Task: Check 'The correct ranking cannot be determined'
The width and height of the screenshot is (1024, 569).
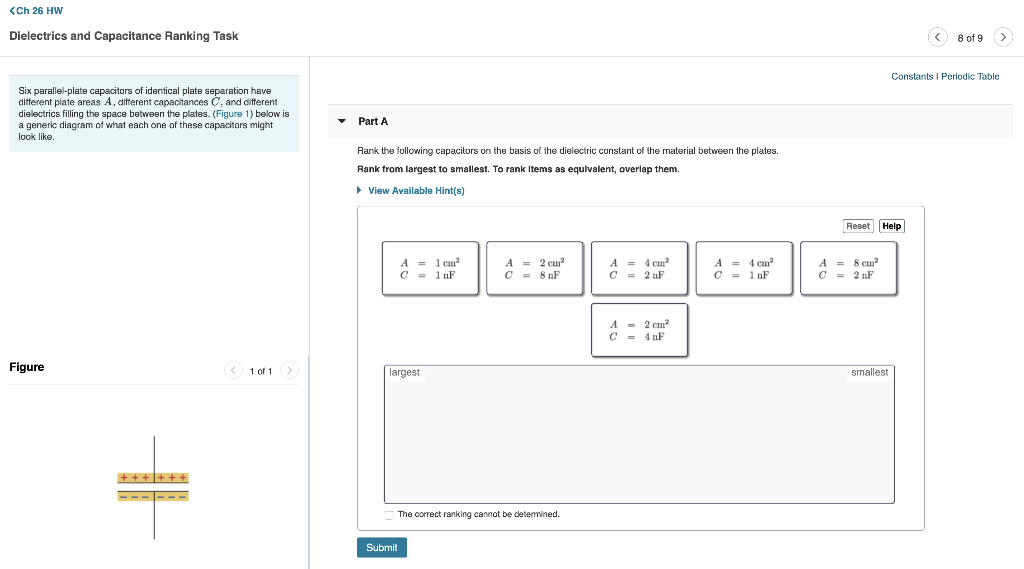Action: click(389, 515)
